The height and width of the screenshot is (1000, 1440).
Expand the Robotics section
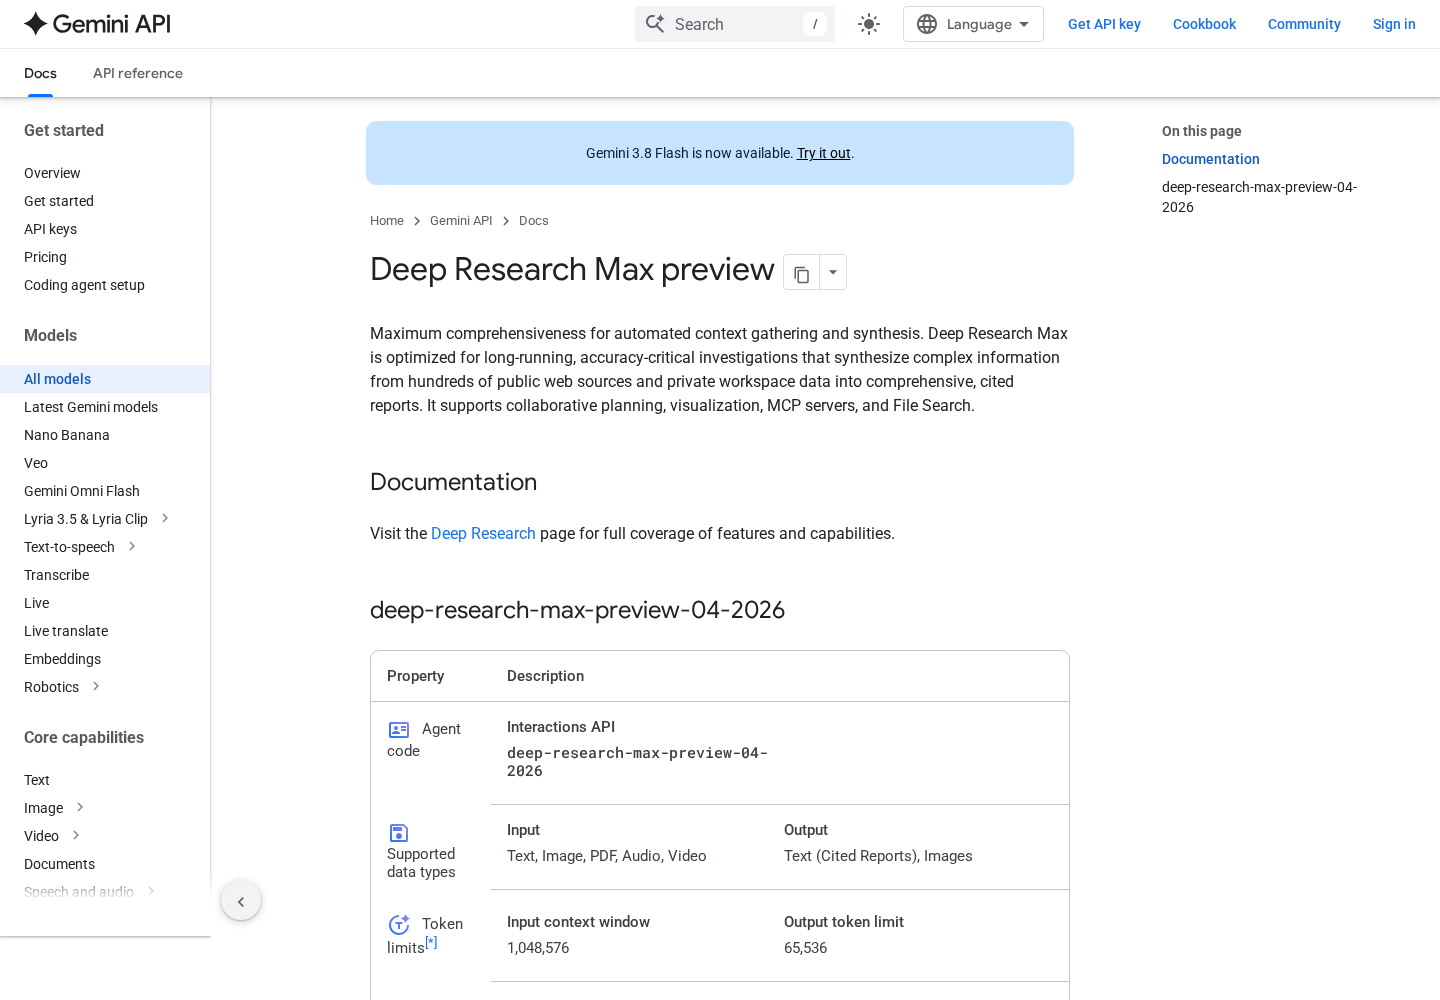coord(96,687)
